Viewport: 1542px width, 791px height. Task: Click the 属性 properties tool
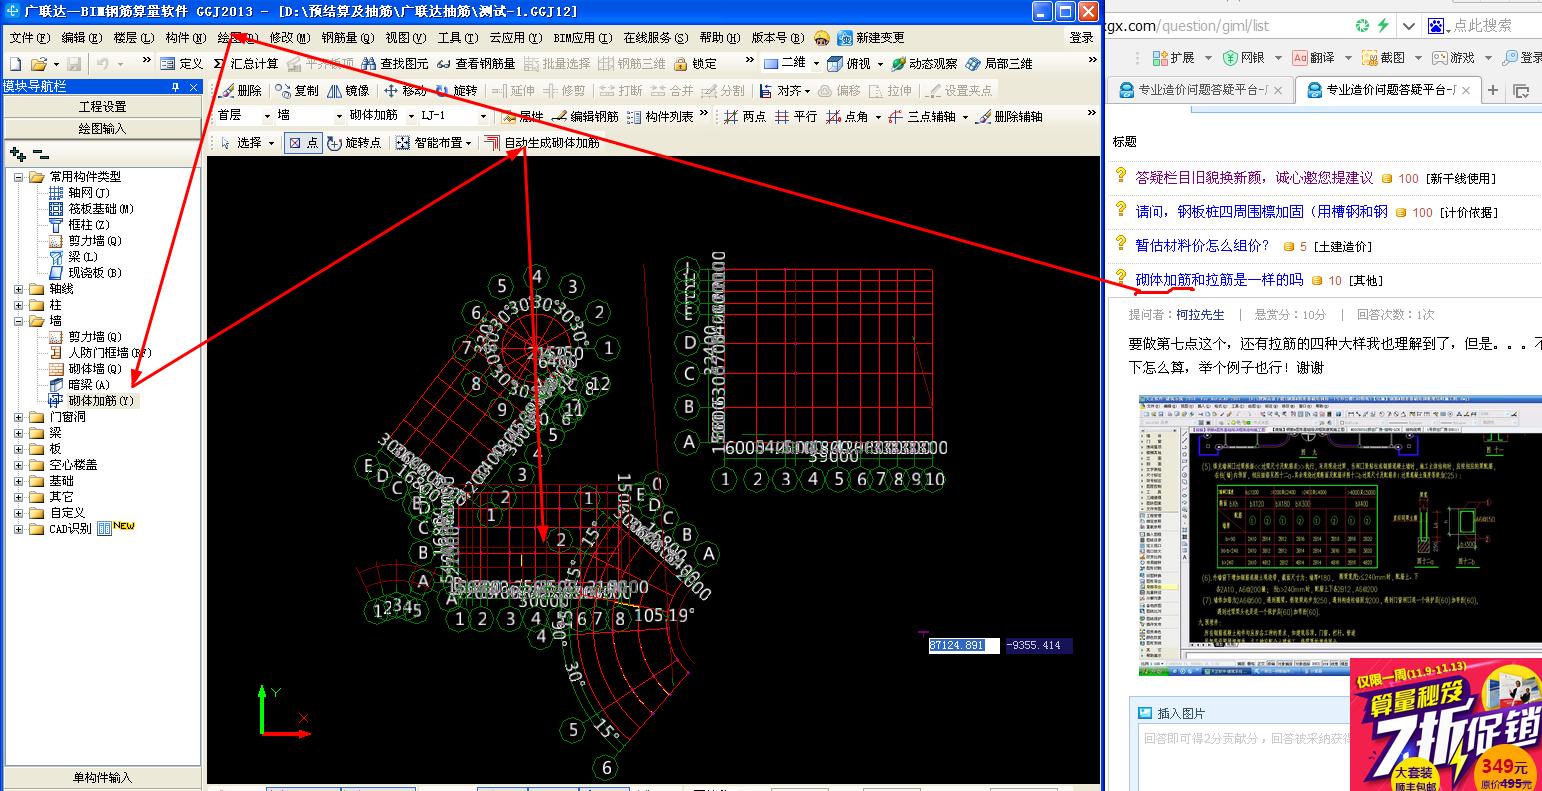click(x=522, y=116)
